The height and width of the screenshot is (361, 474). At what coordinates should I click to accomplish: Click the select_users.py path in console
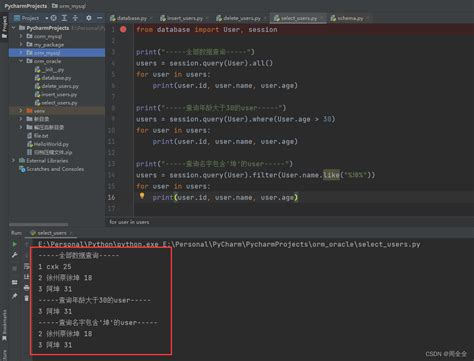pyautogui.click(x=292, y=244)
